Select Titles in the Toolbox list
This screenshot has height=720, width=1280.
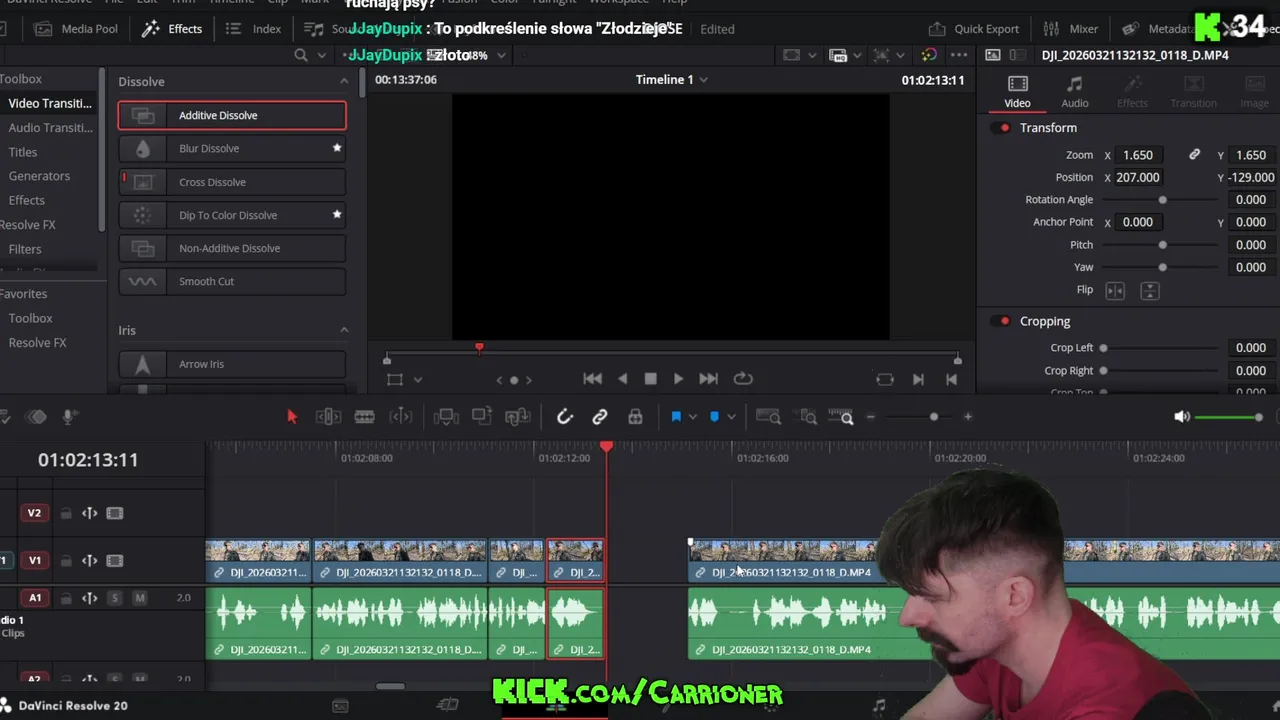(x=23, y=152)
